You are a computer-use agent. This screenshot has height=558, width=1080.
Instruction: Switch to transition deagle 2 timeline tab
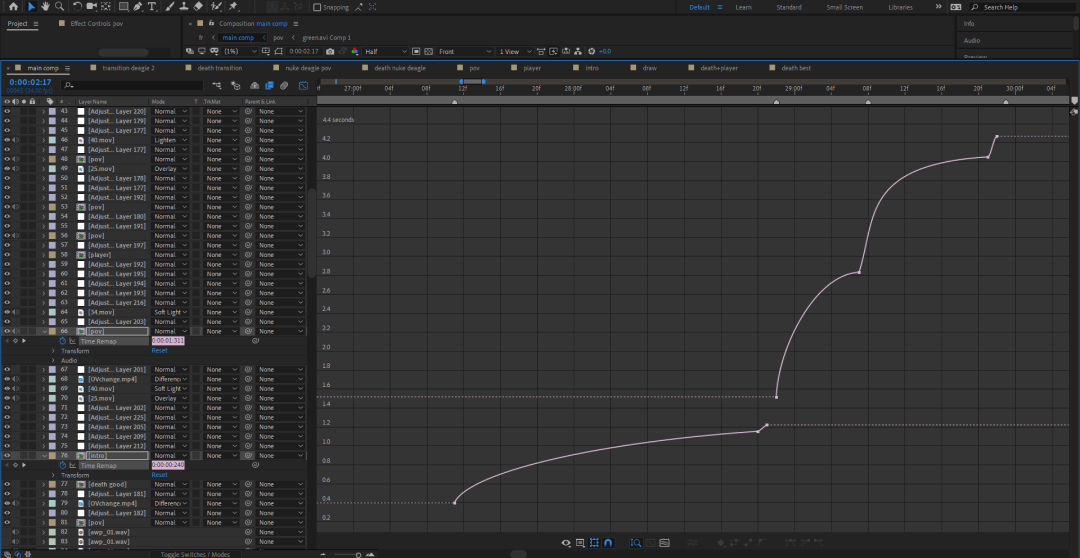(x=128, y=68)
